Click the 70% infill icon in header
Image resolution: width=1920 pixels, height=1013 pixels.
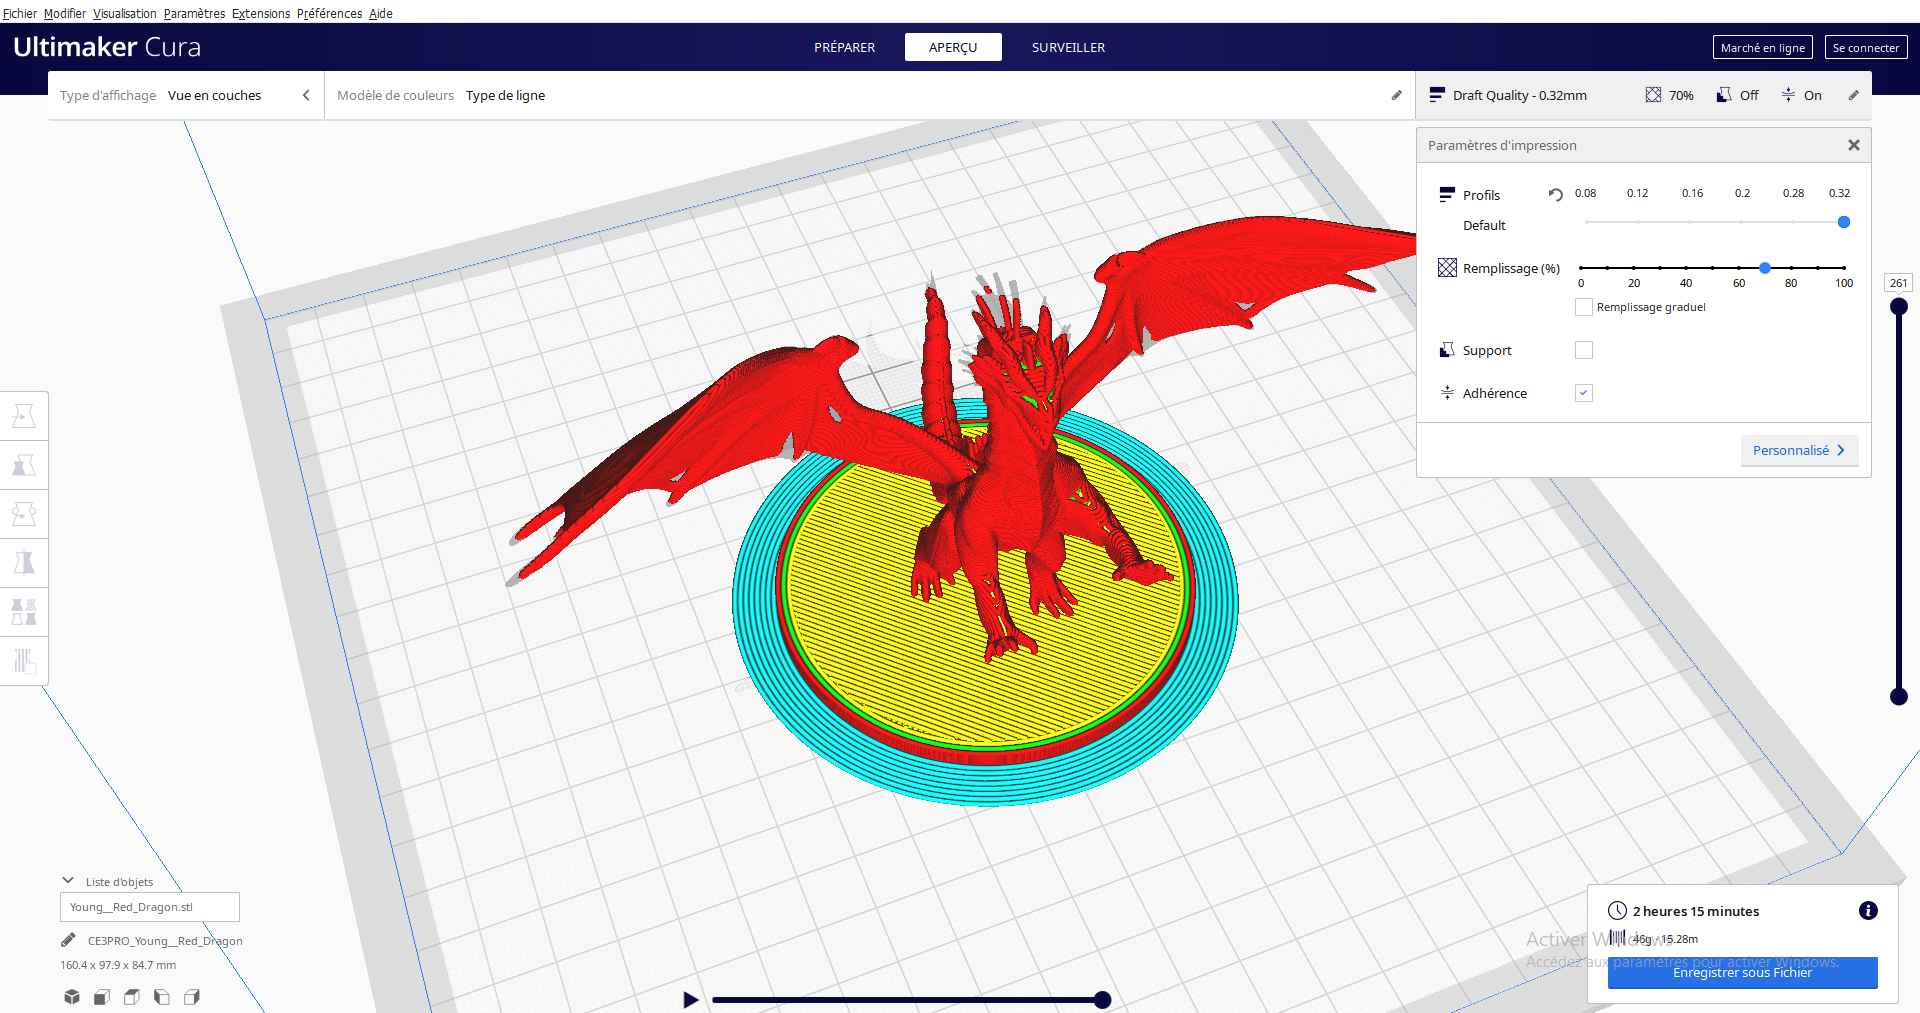(x=1653, y=95)
